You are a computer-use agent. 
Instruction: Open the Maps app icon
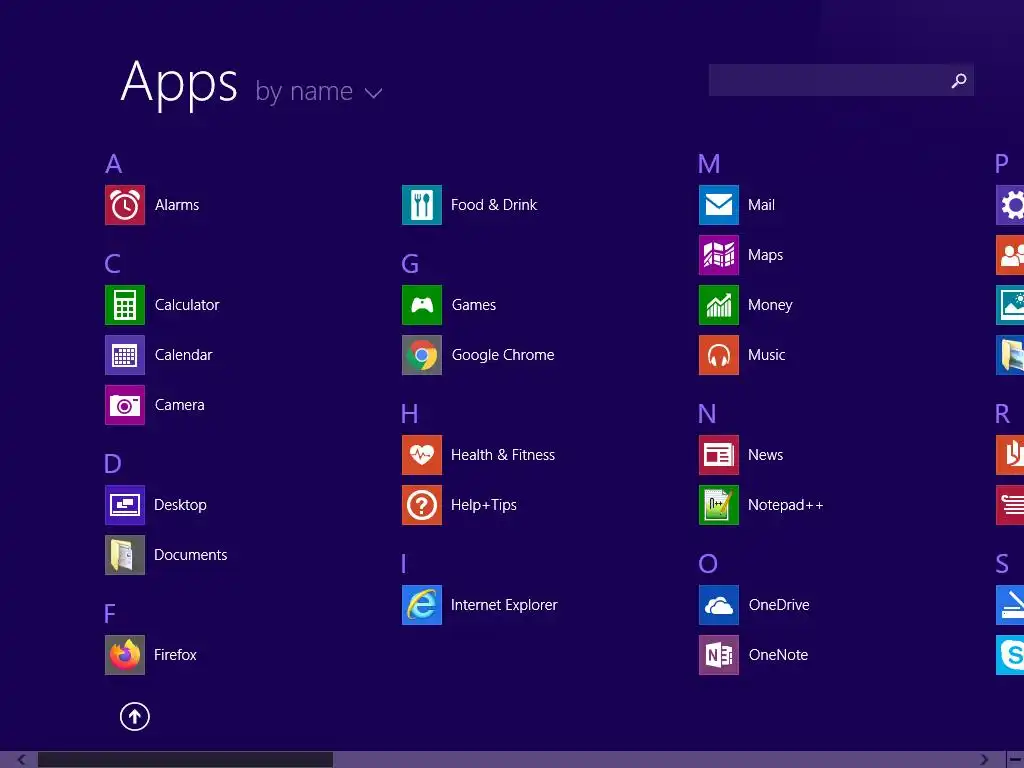[719, 255]
